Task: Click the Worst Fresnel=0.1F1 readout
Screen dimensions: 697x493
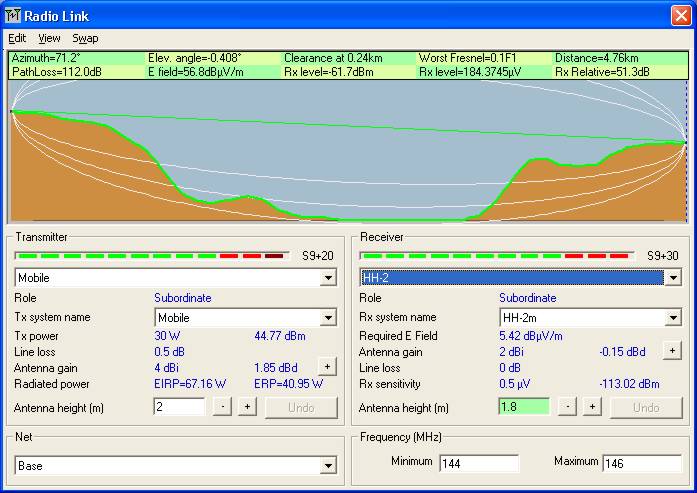Action: pyautogui.click(x=468, y=58)
